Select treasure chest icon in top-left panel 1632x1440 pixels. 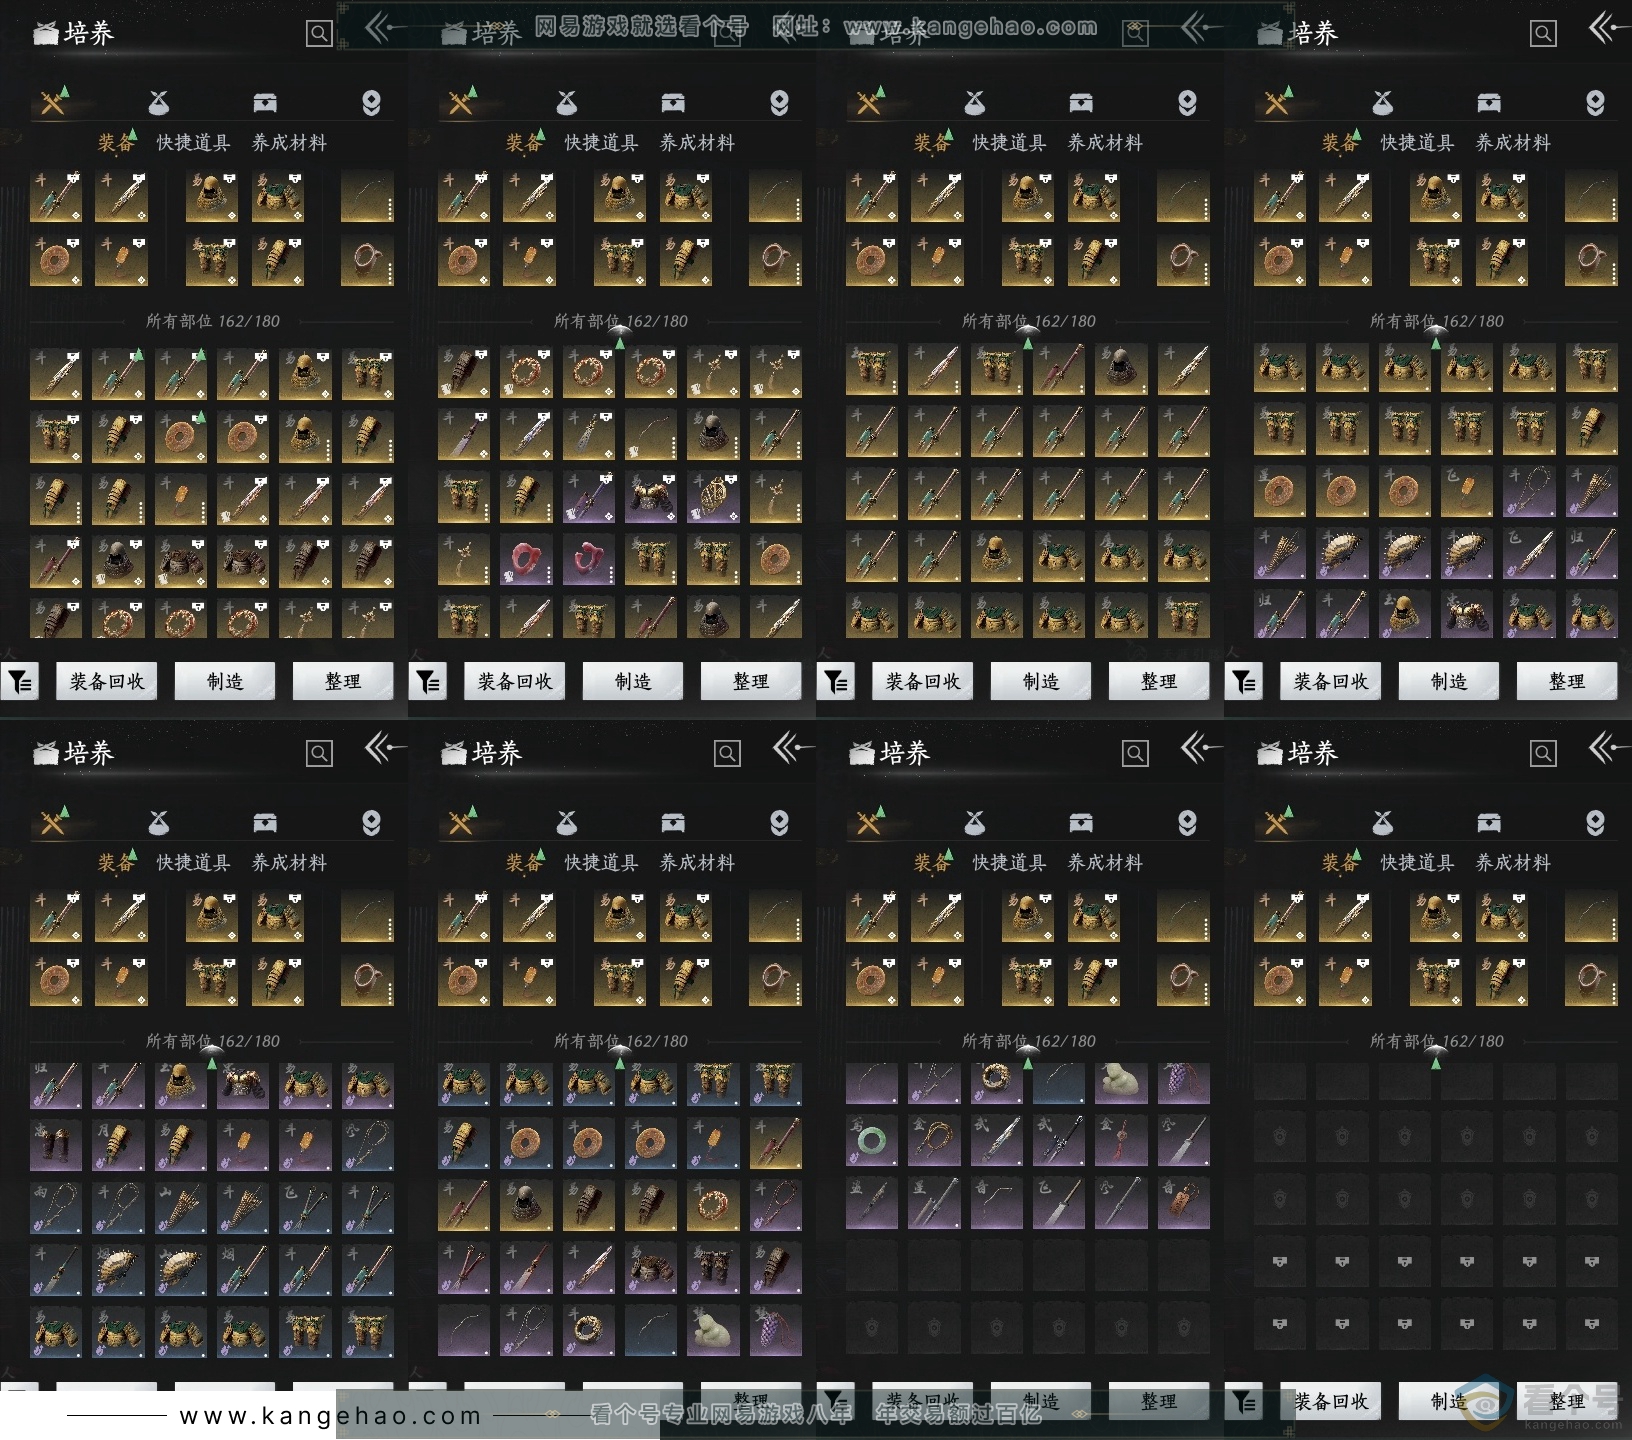click(265, 103)
